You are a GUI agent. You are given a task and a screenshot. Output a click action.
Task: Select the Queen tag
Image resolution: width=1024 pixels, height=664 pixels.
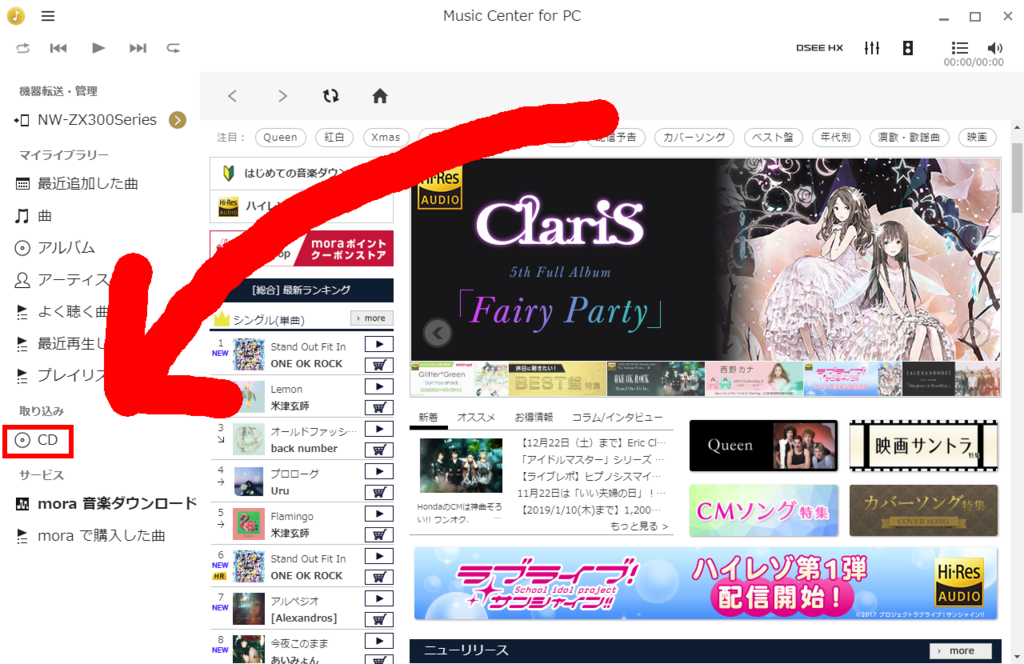pyautogui.click(x=281, y=137)
